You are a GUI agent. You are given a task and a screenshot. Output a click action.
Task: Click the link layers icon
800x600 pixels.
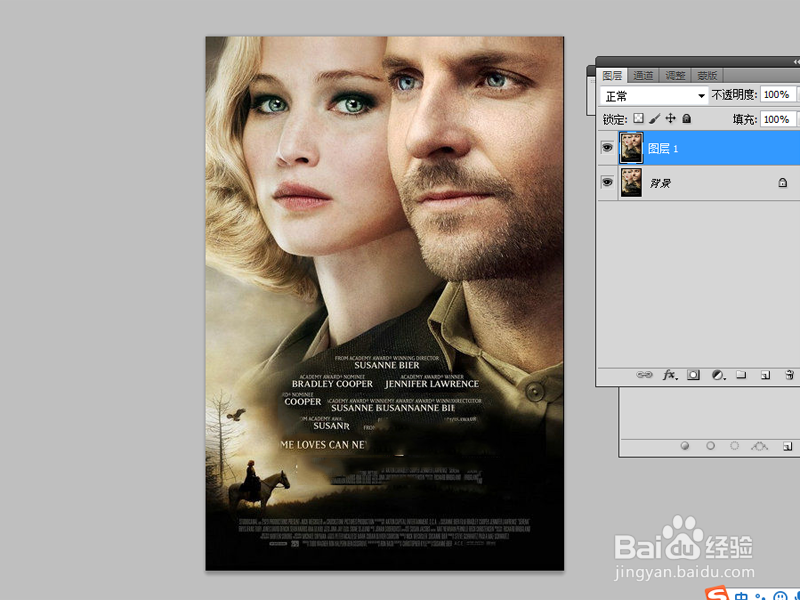(x=644, y=375)
